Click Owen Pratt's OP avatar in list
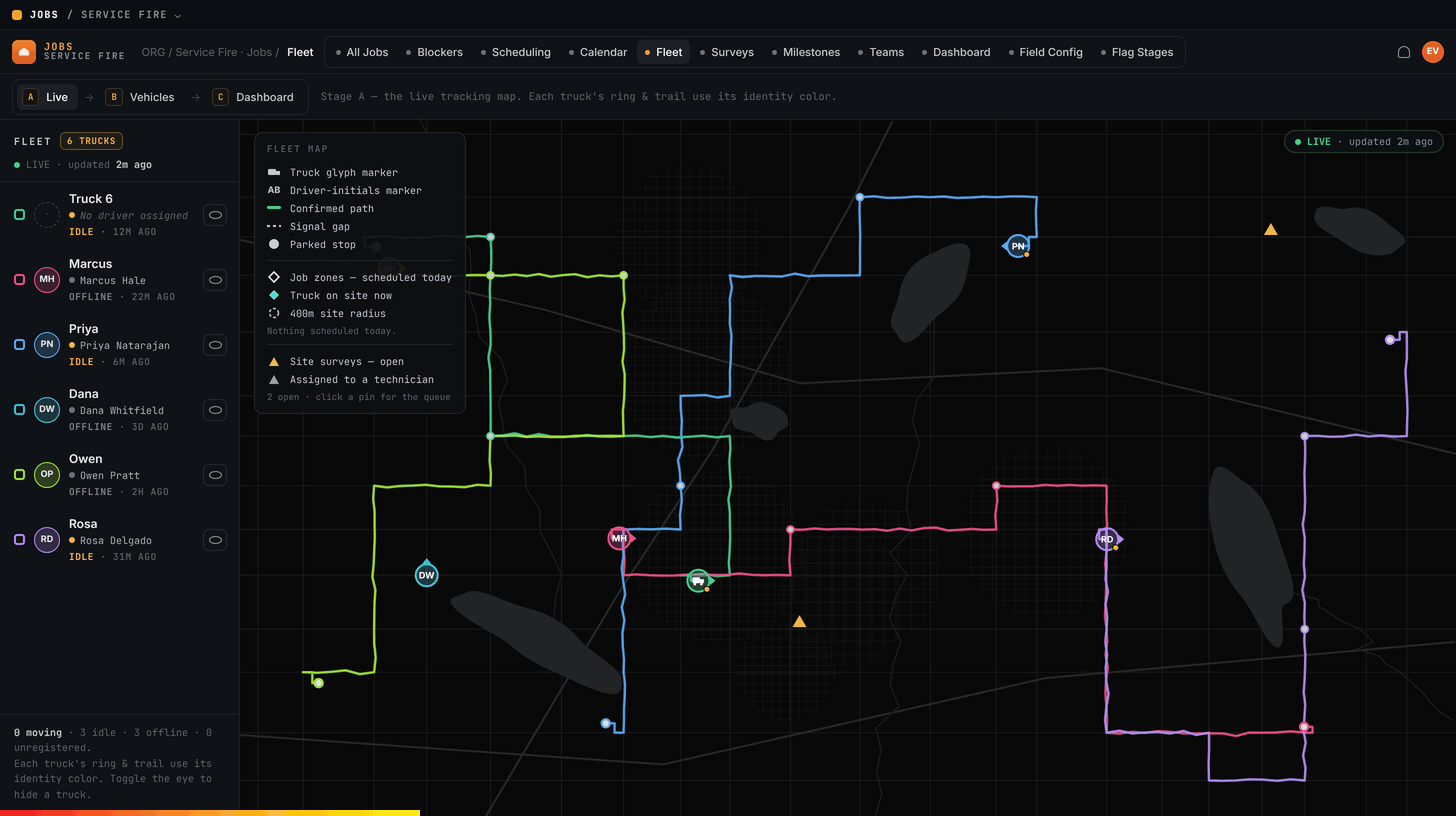This screenshot has height=816, width=1456. point(47,475)
